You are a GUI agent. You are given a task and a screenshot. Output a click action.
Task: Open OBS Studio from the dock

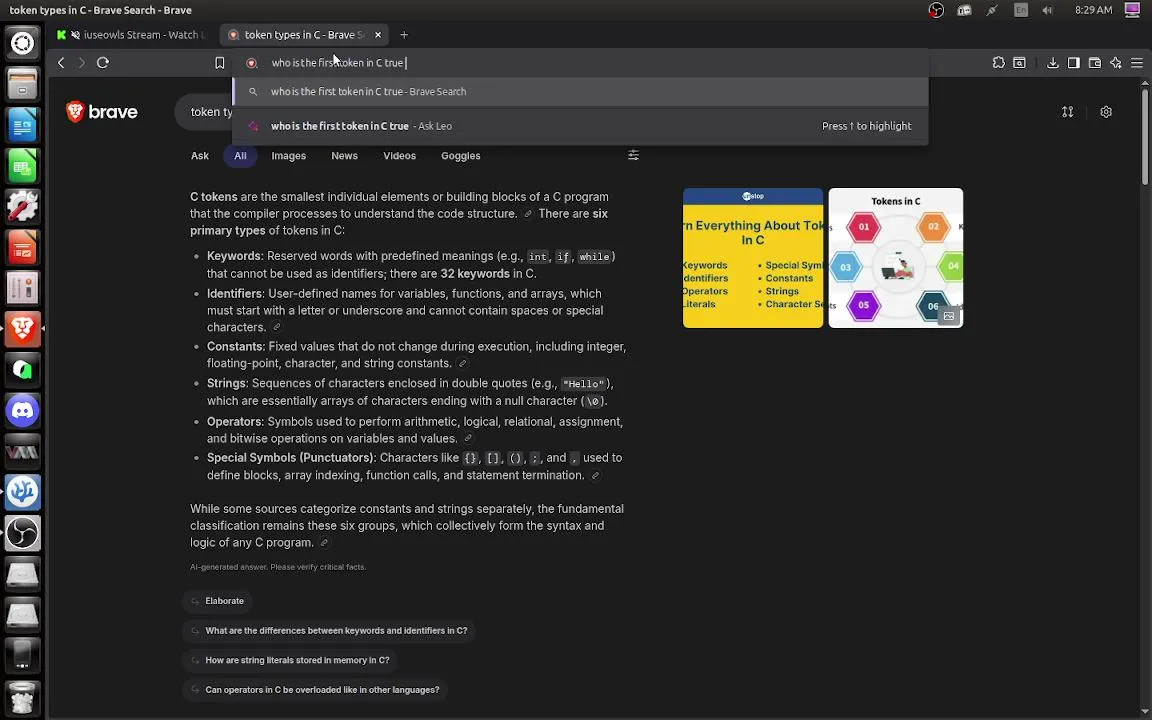(x=22, y=533)
